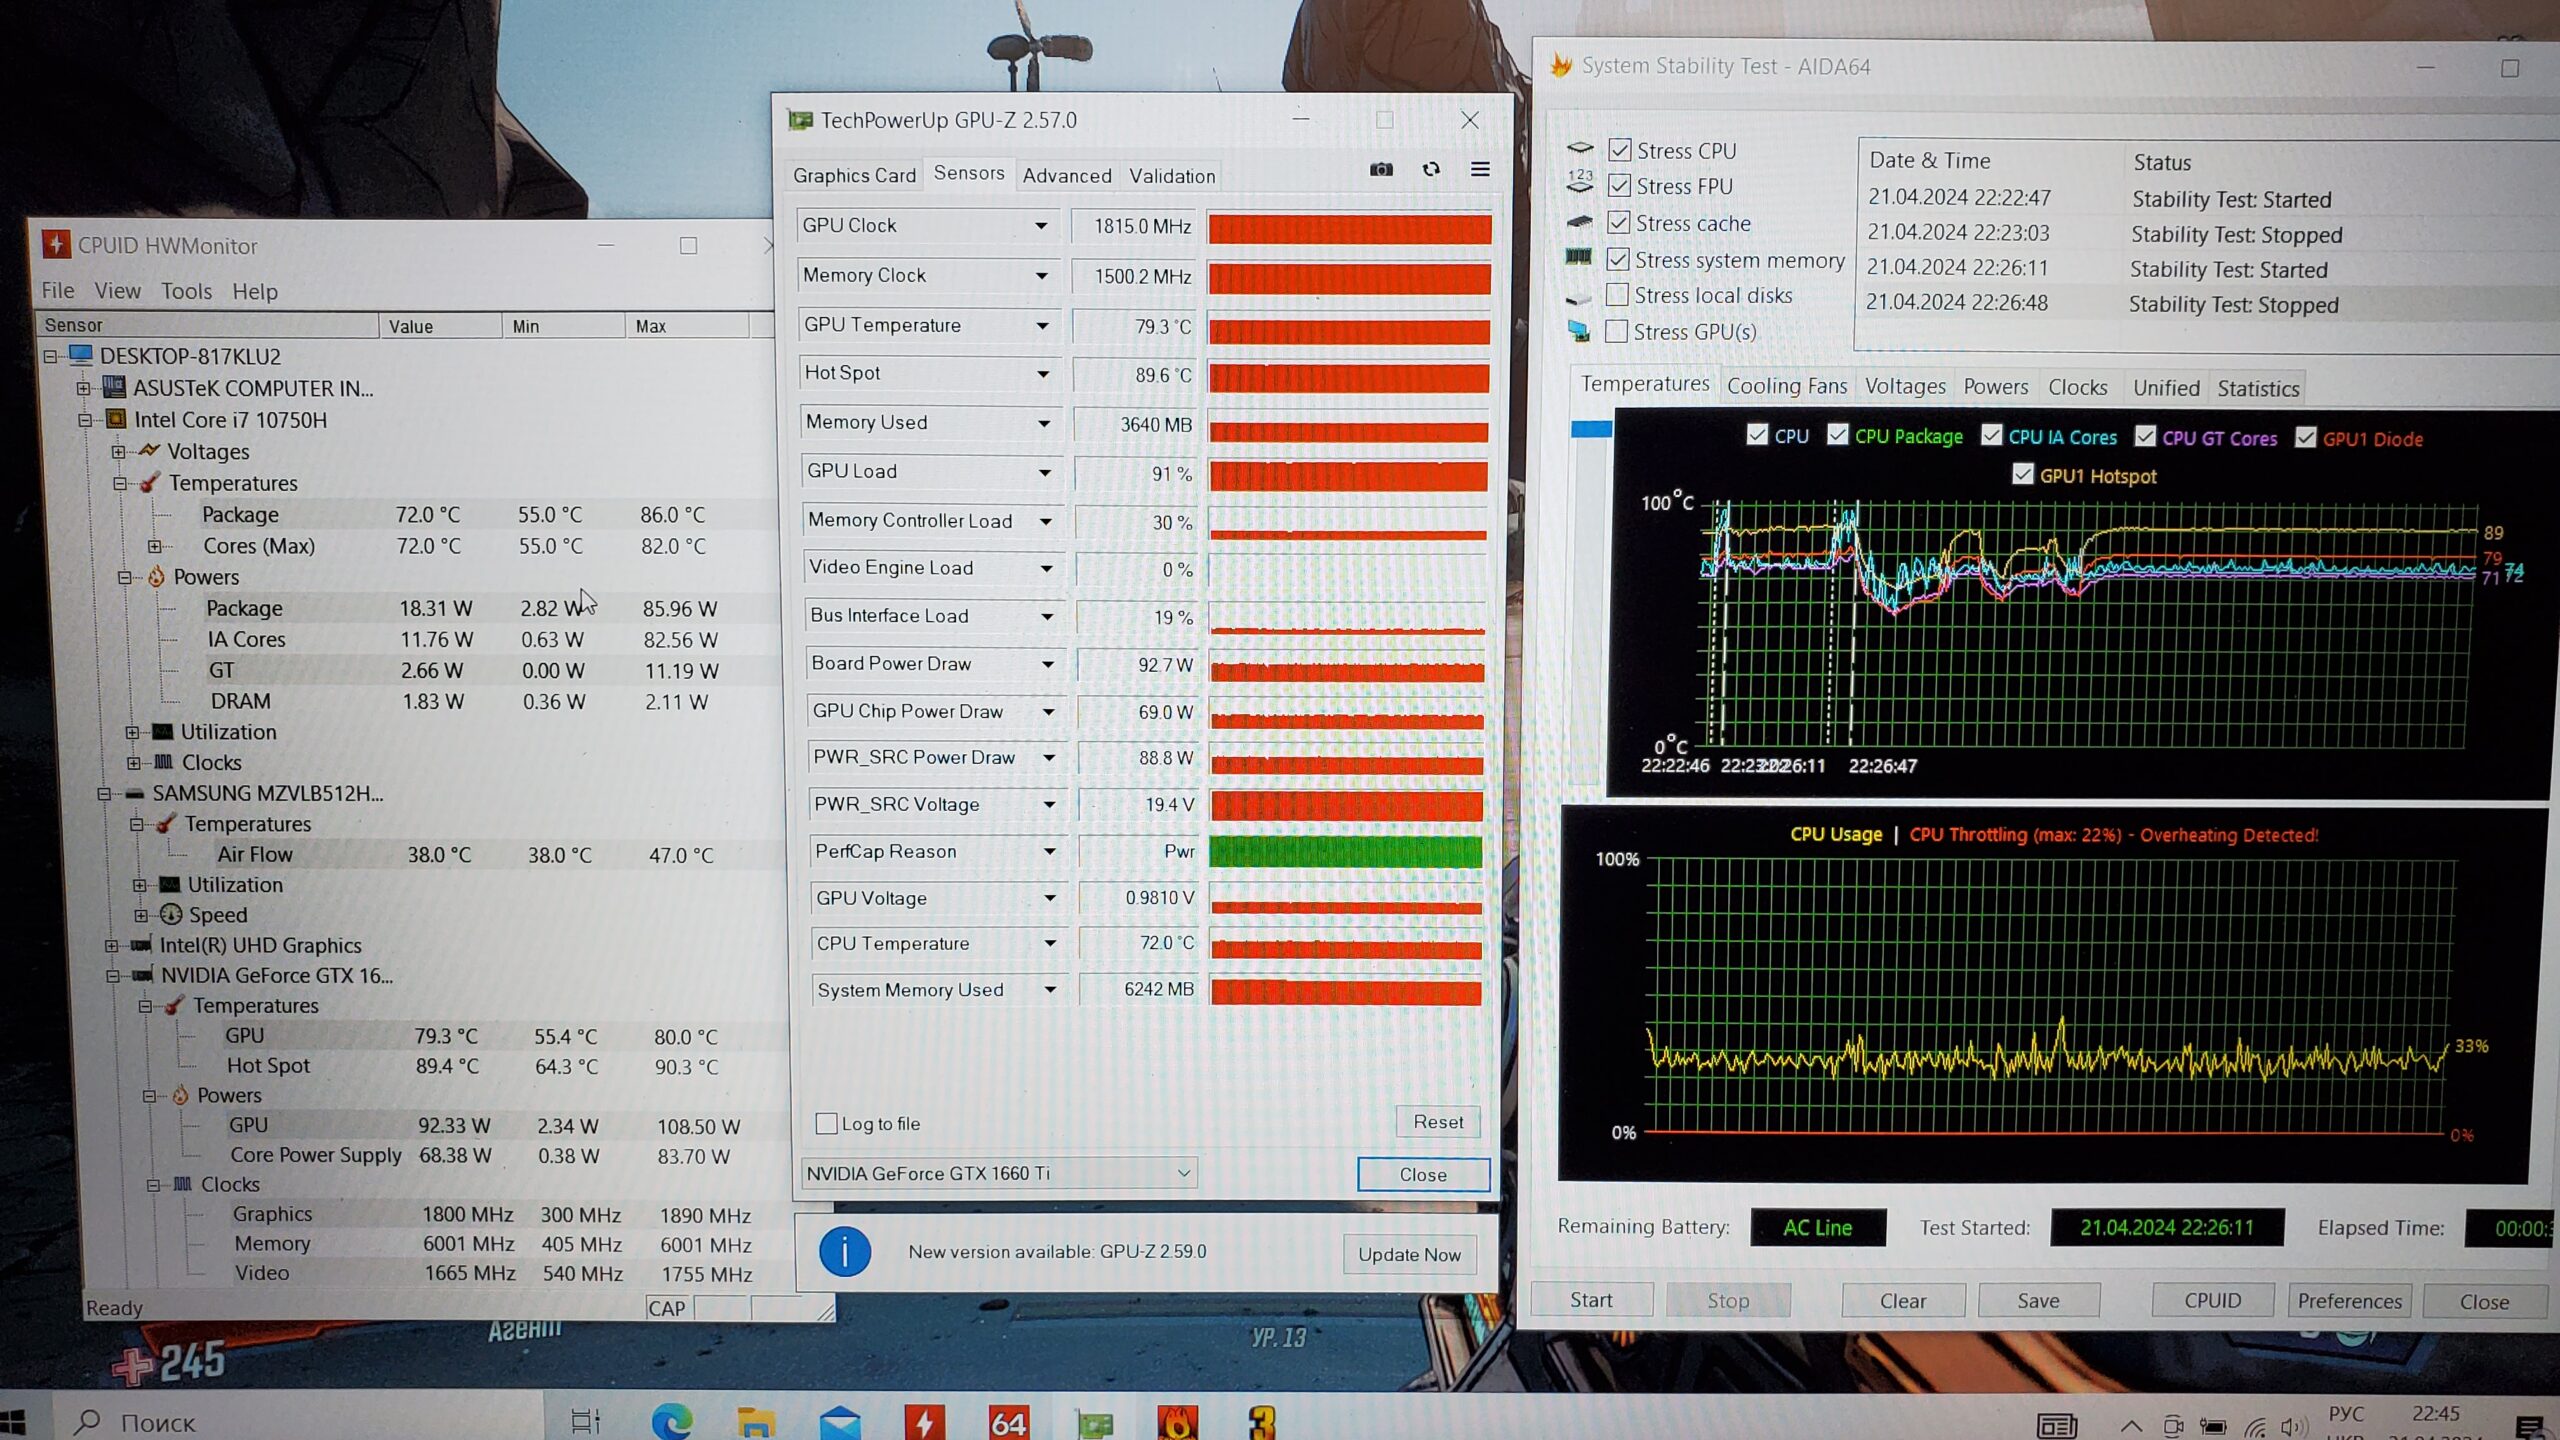Click the GPU-Z screenshot camera icon

coord(1381,170)
